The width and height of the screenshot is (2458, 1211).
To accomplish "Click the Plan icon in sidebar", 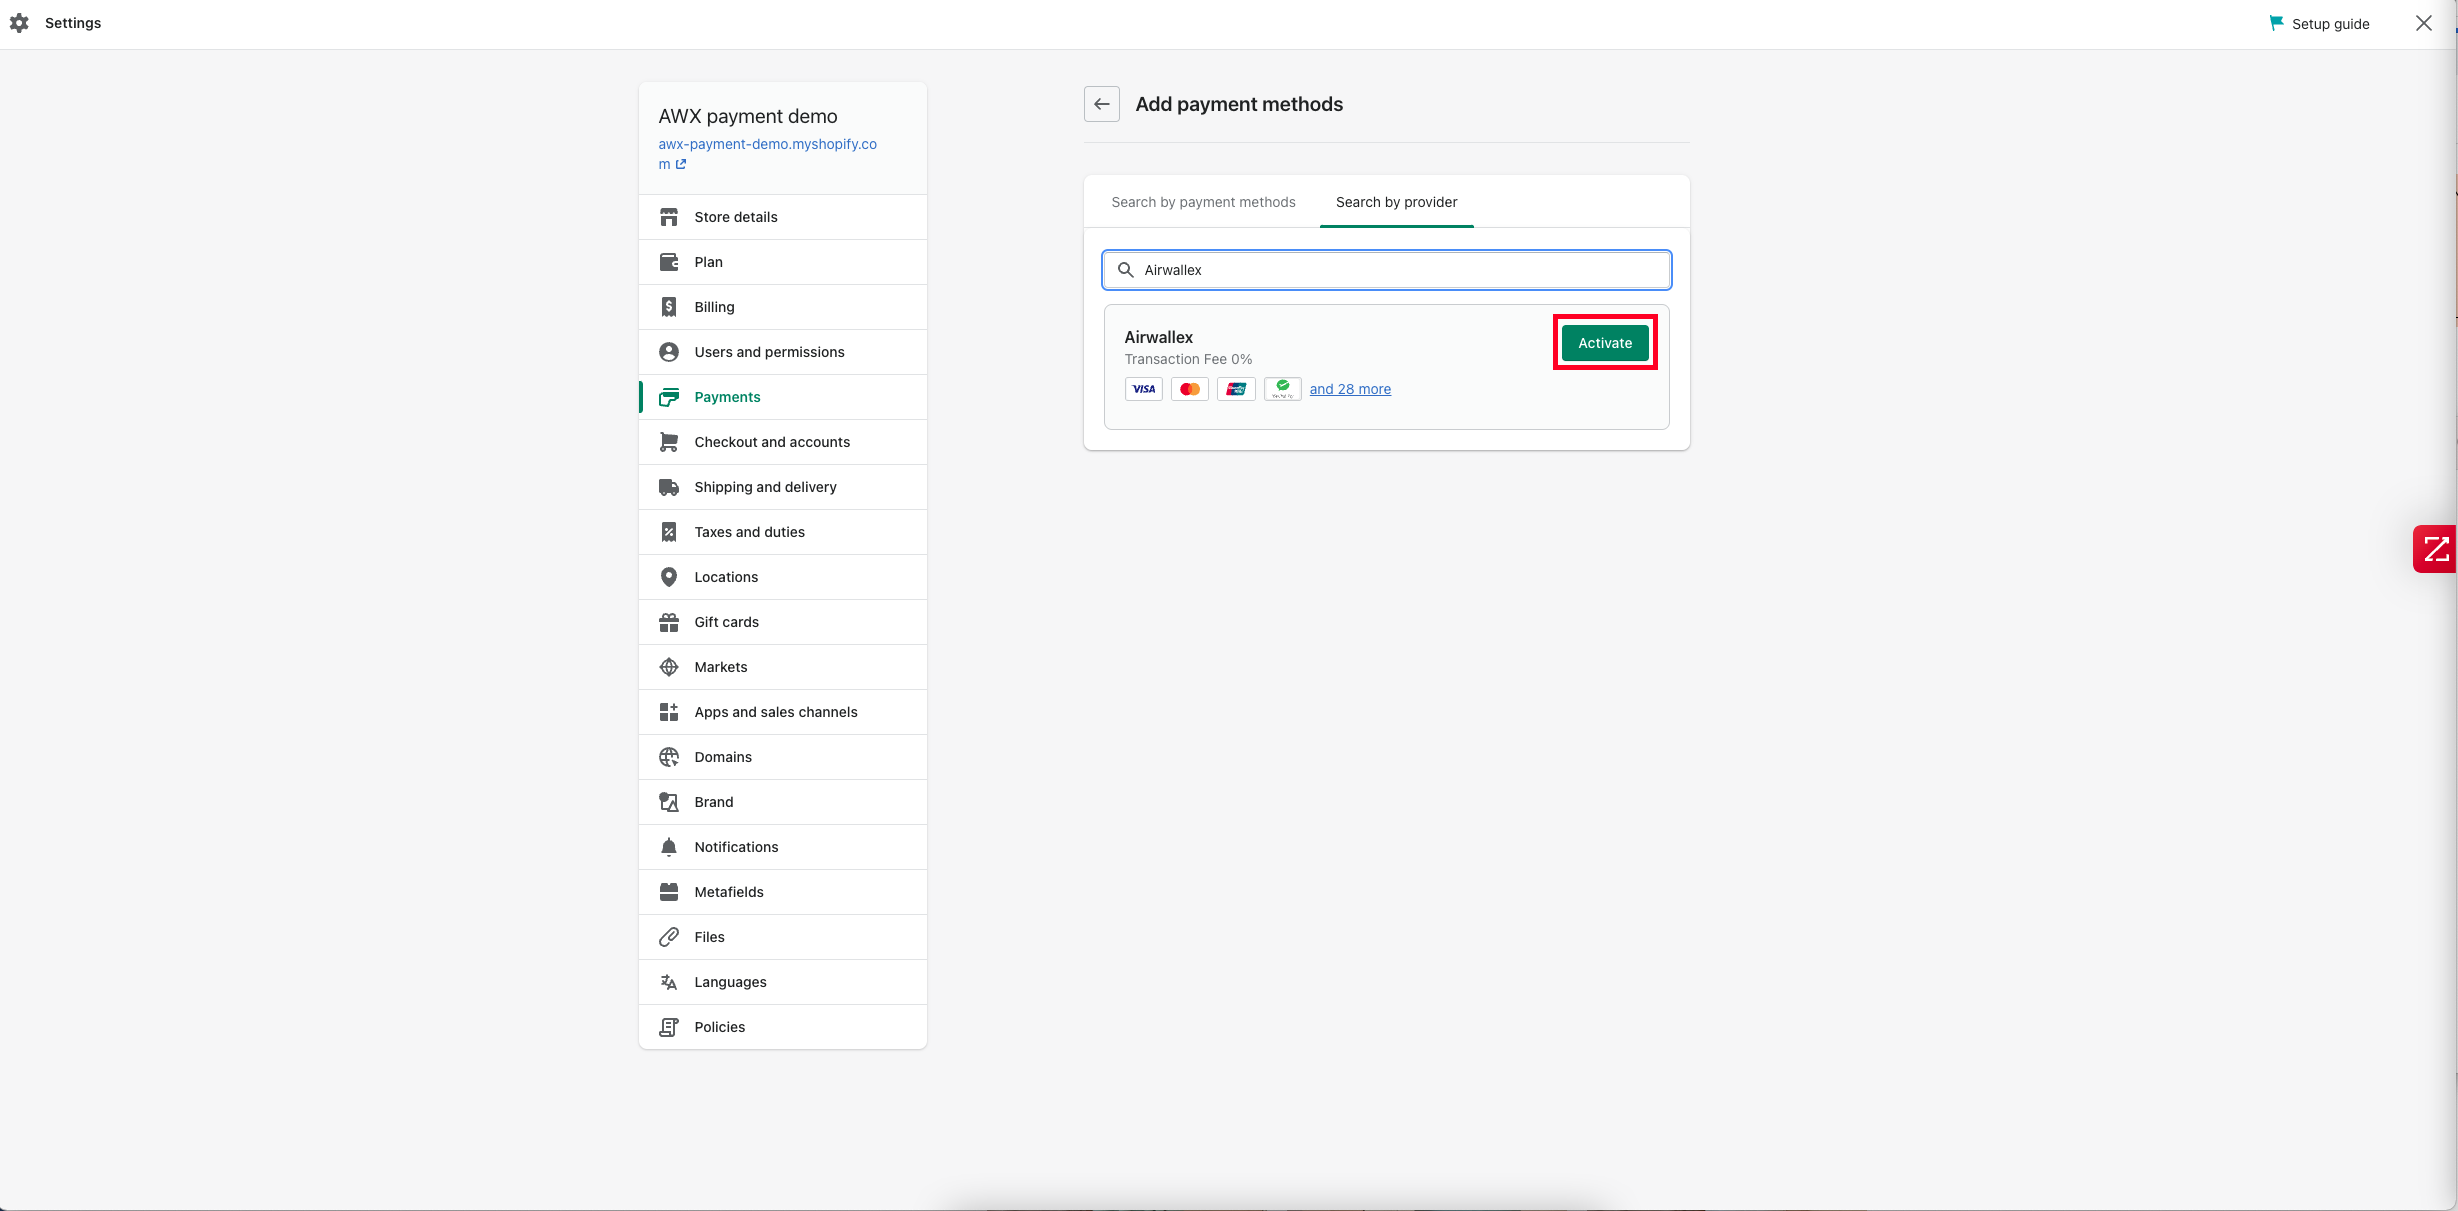I will [x=669, y=262].
